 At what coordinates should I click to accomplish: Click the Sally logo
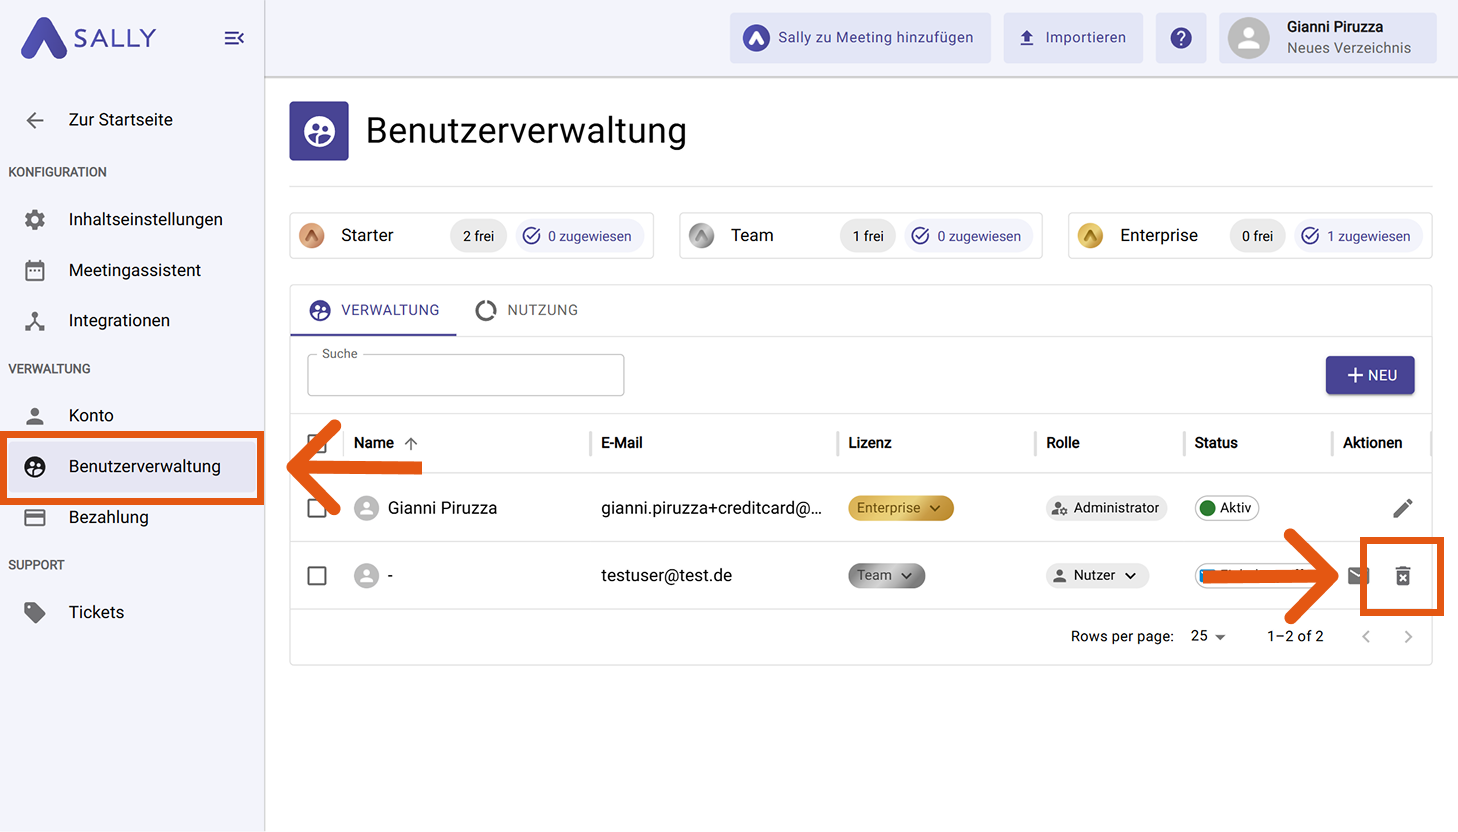[x=89, y=38]
